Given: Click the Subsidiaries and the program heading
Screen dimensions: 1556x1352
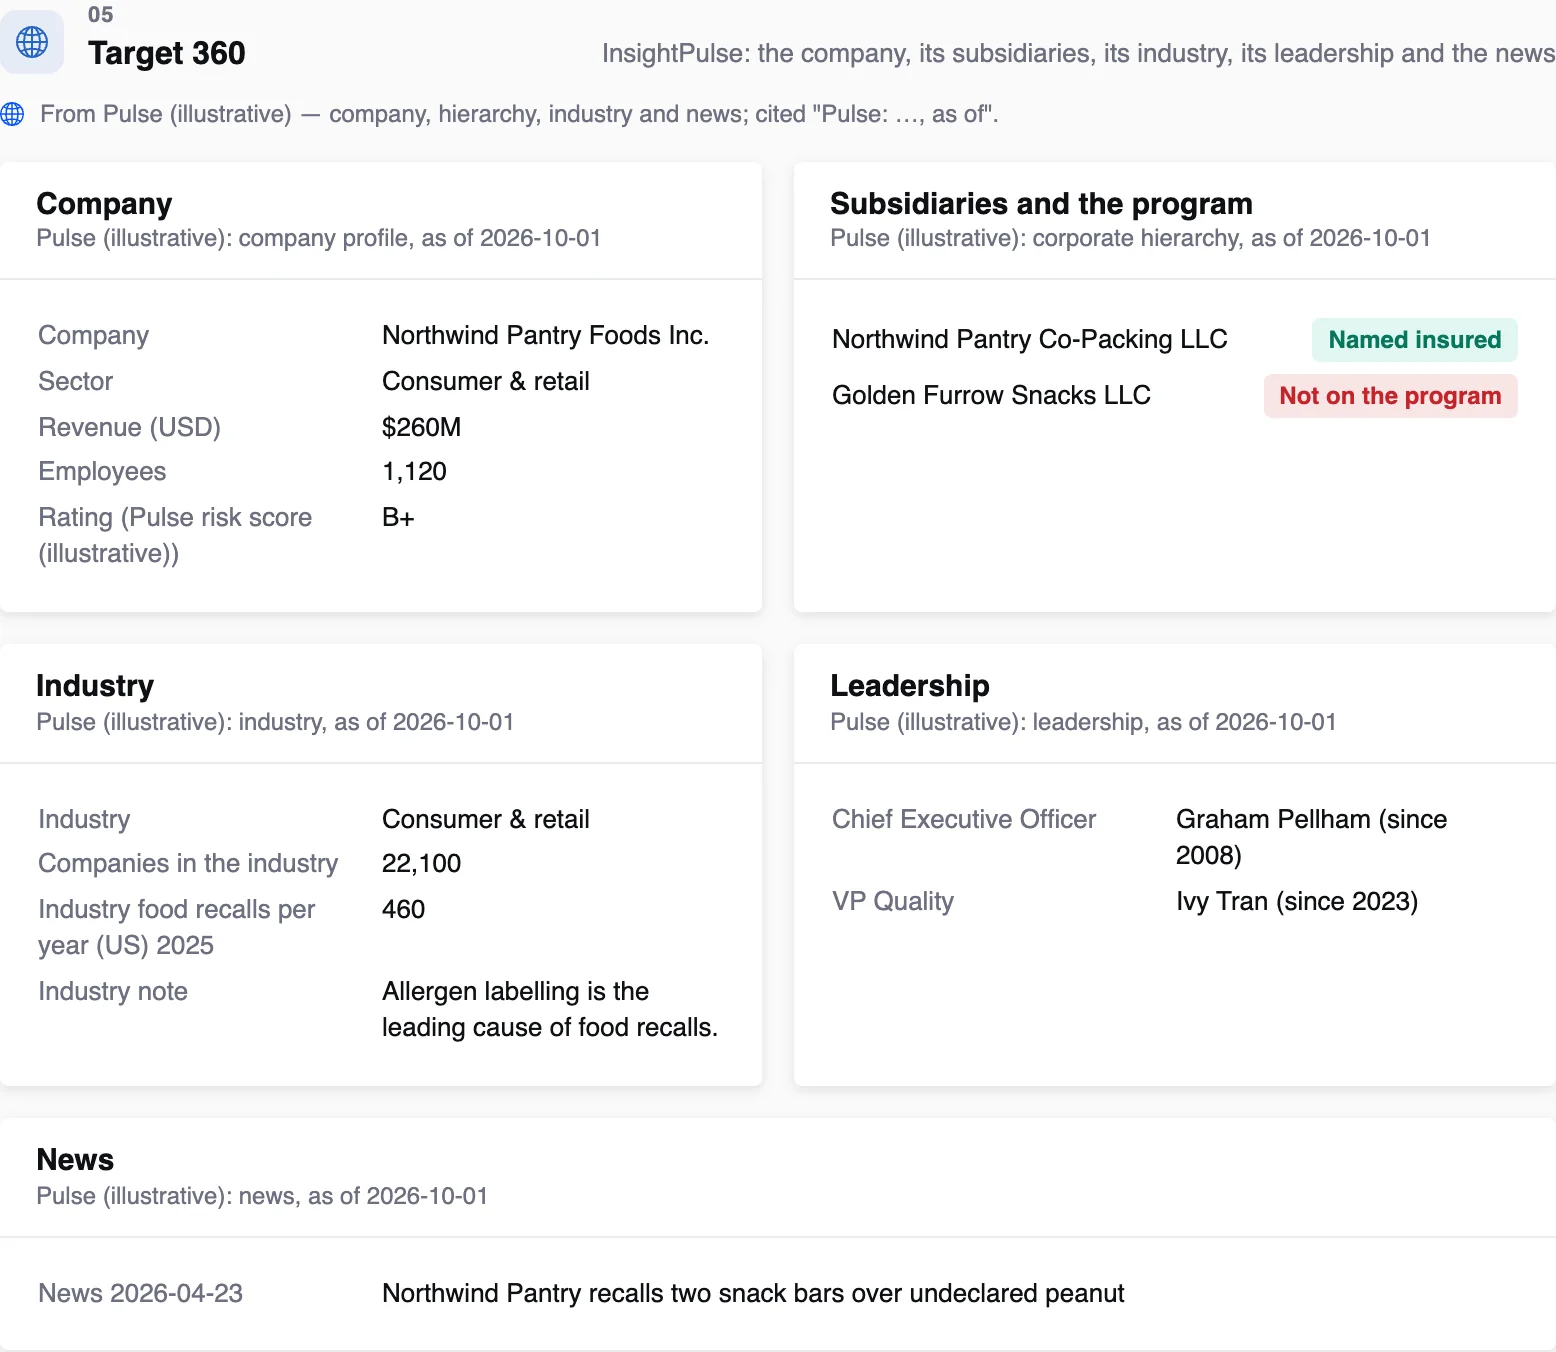Looking at the screenshot, I should coord(1041,204).
